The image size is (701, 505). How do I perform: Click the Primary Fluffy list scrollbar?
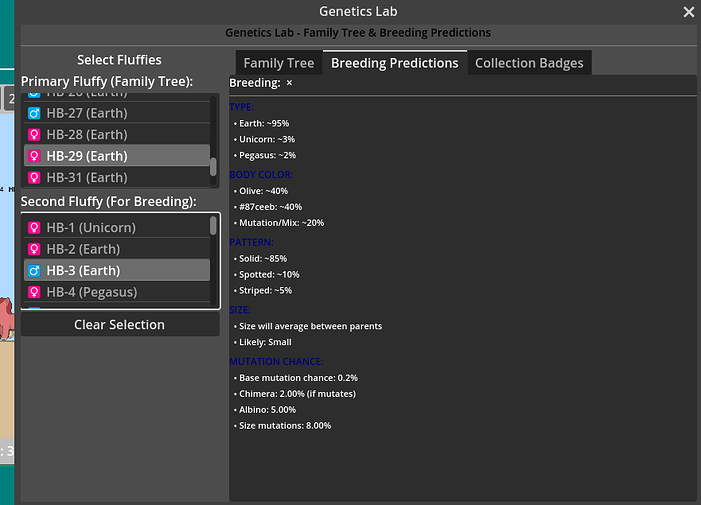213,166
